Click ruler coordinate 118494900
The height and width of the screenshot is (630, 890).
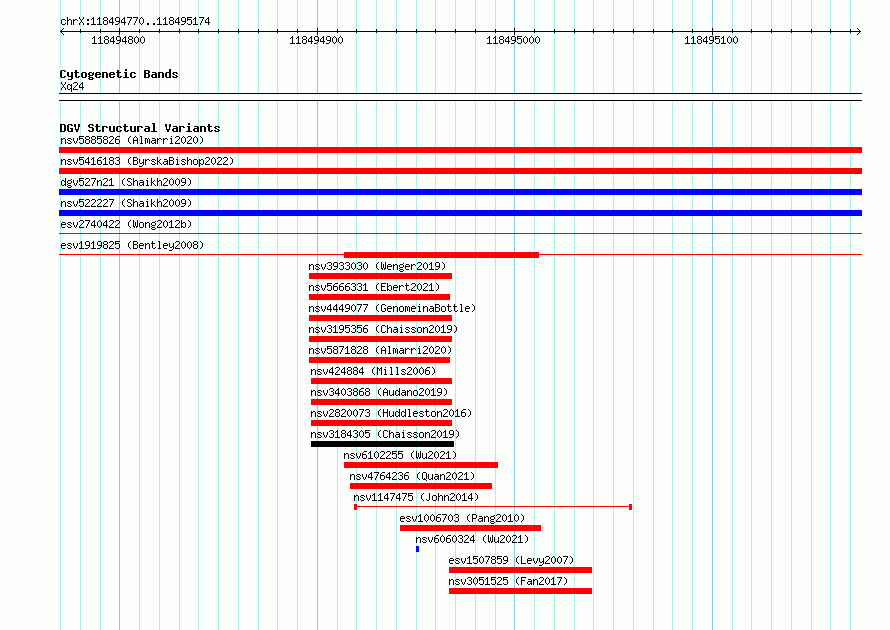point(316,40)
